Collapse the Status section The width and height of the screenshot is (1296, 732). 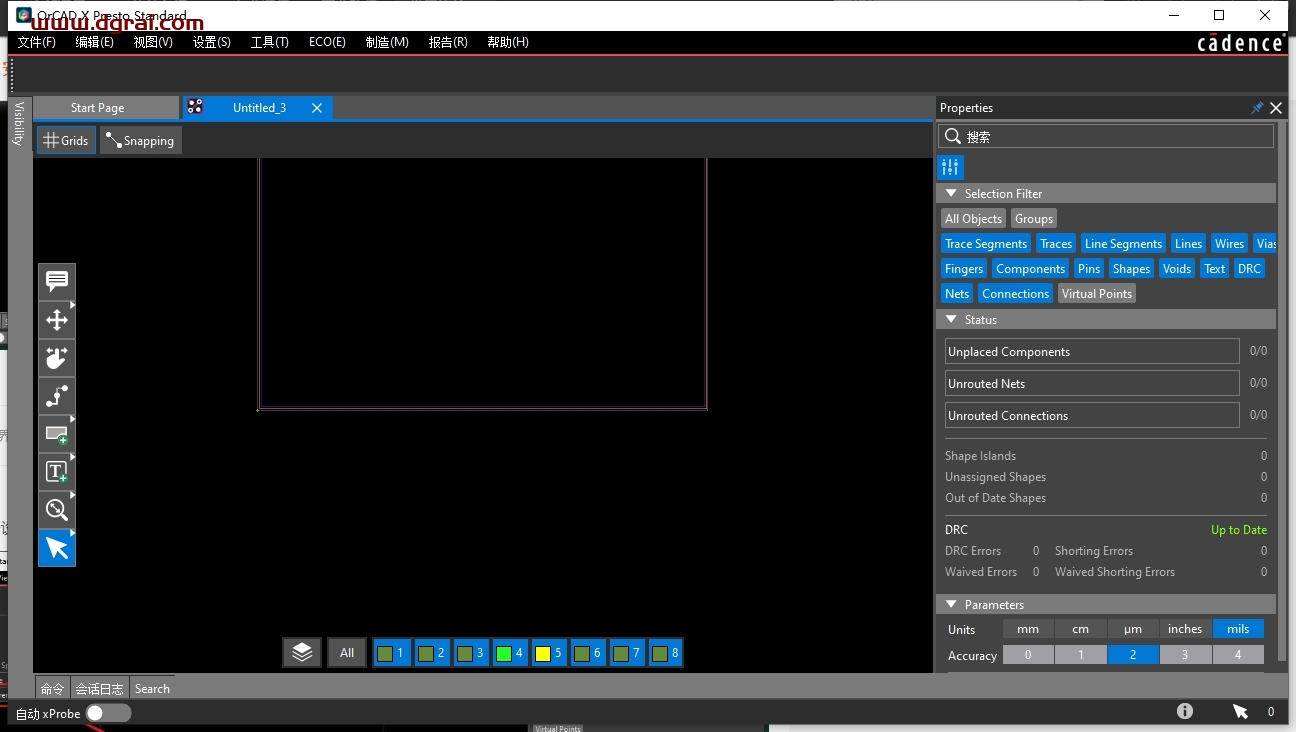point(950,320)
